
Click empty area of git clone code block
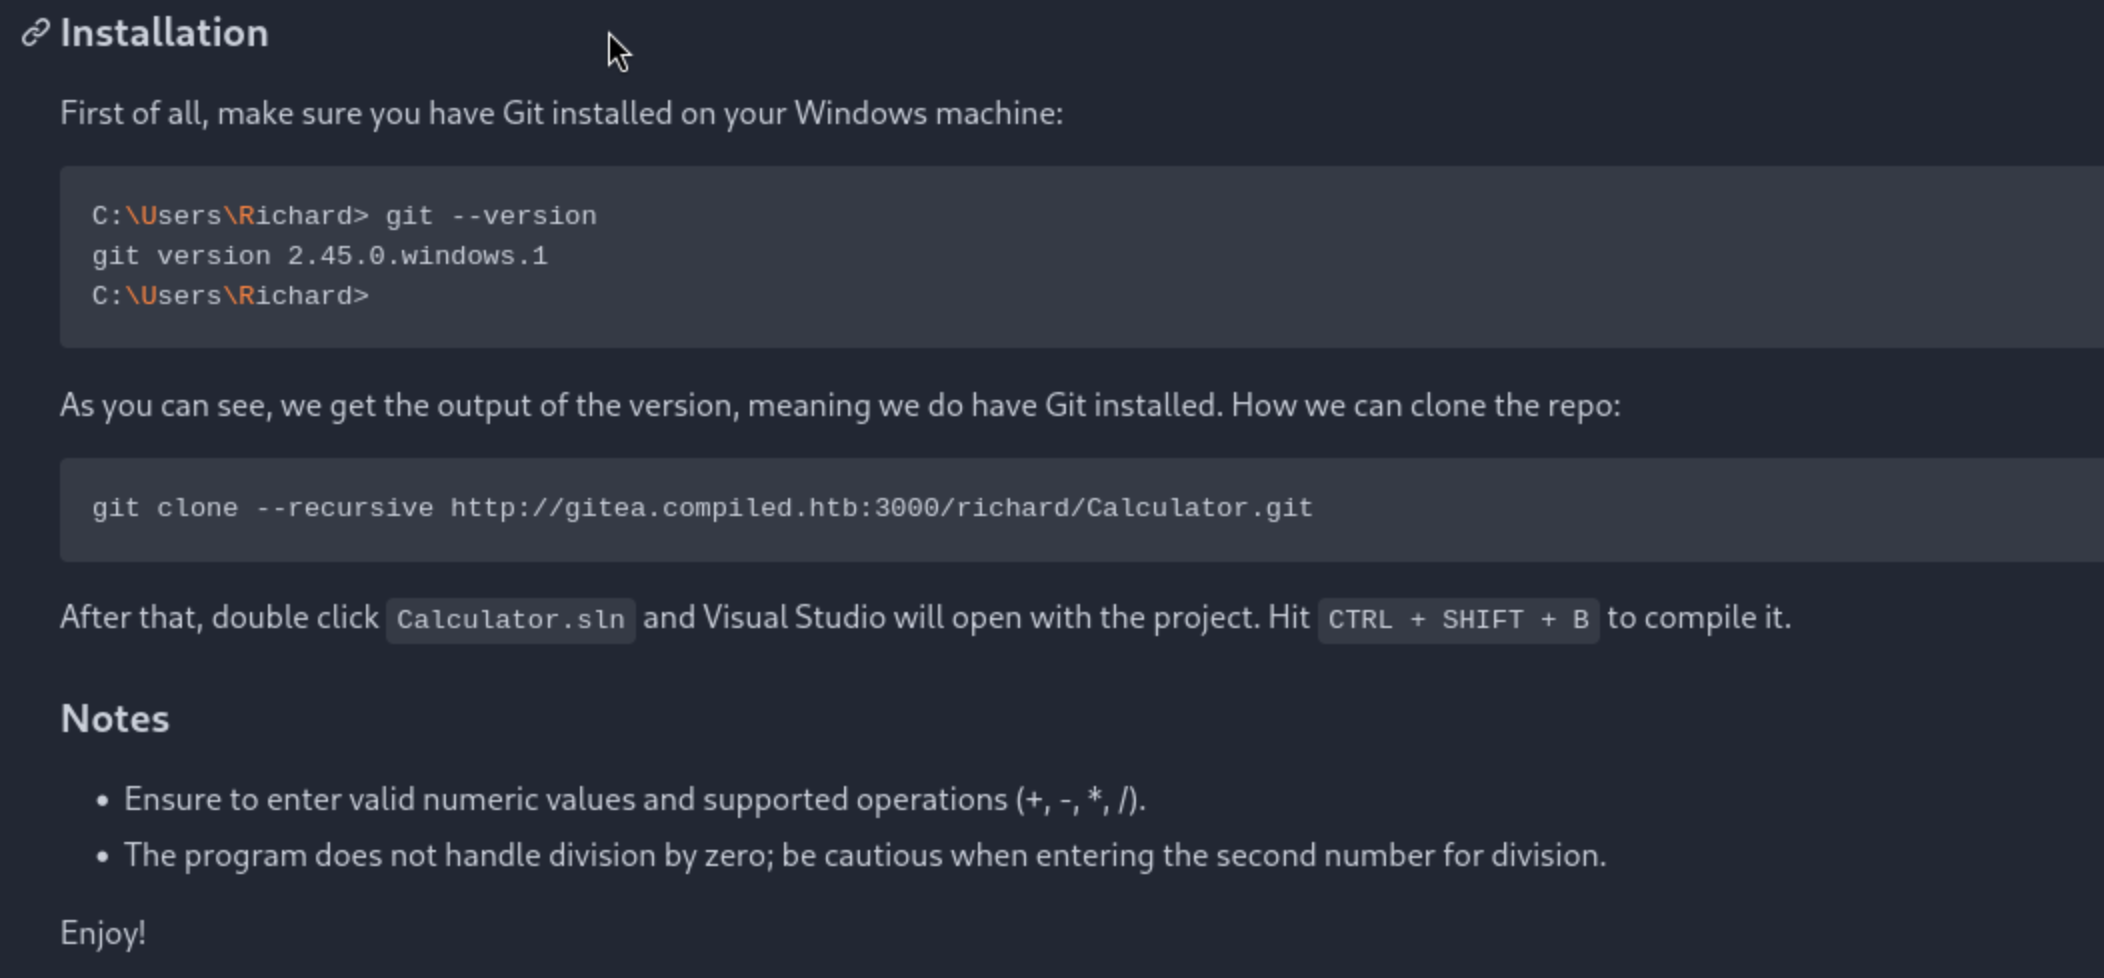[1700, 510]
